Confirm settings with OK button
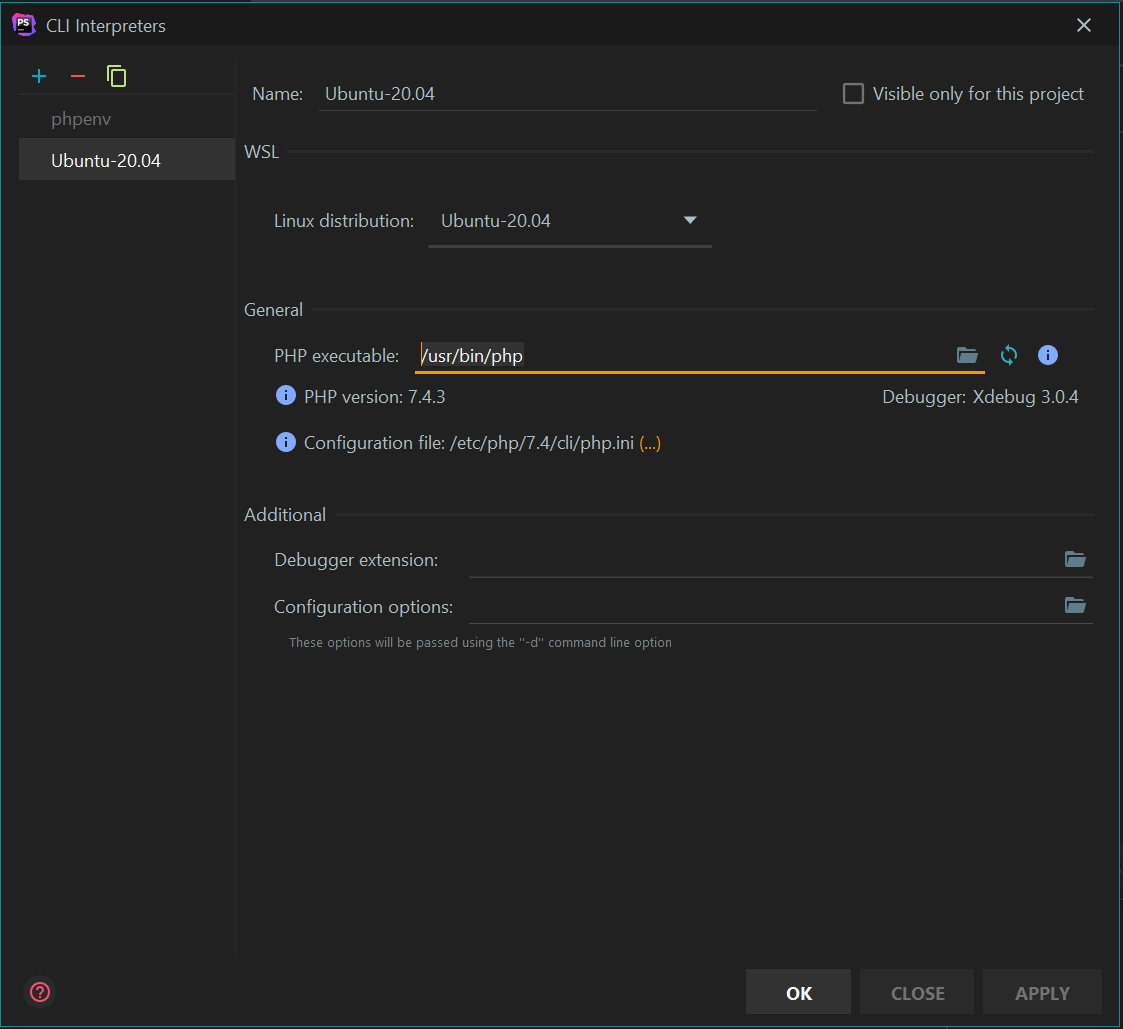 click(x=798, y=992)
